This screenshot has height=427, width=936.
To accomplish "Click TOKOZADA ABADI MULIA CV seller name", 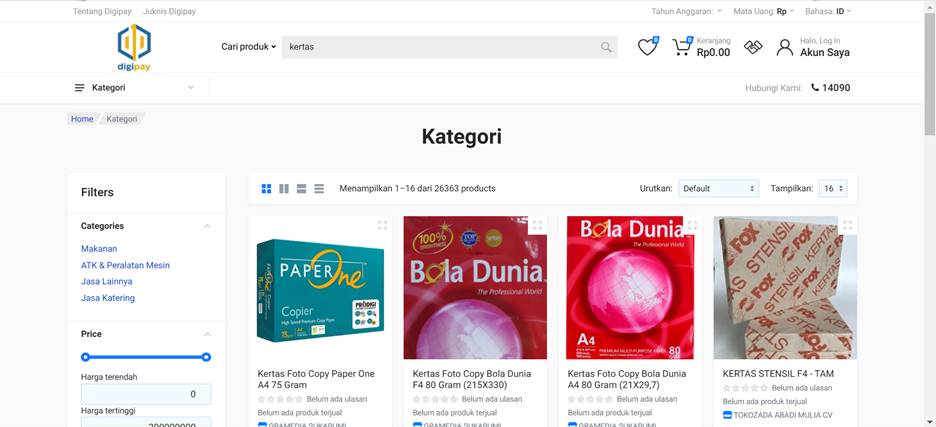I will click(x=783, y=415).
